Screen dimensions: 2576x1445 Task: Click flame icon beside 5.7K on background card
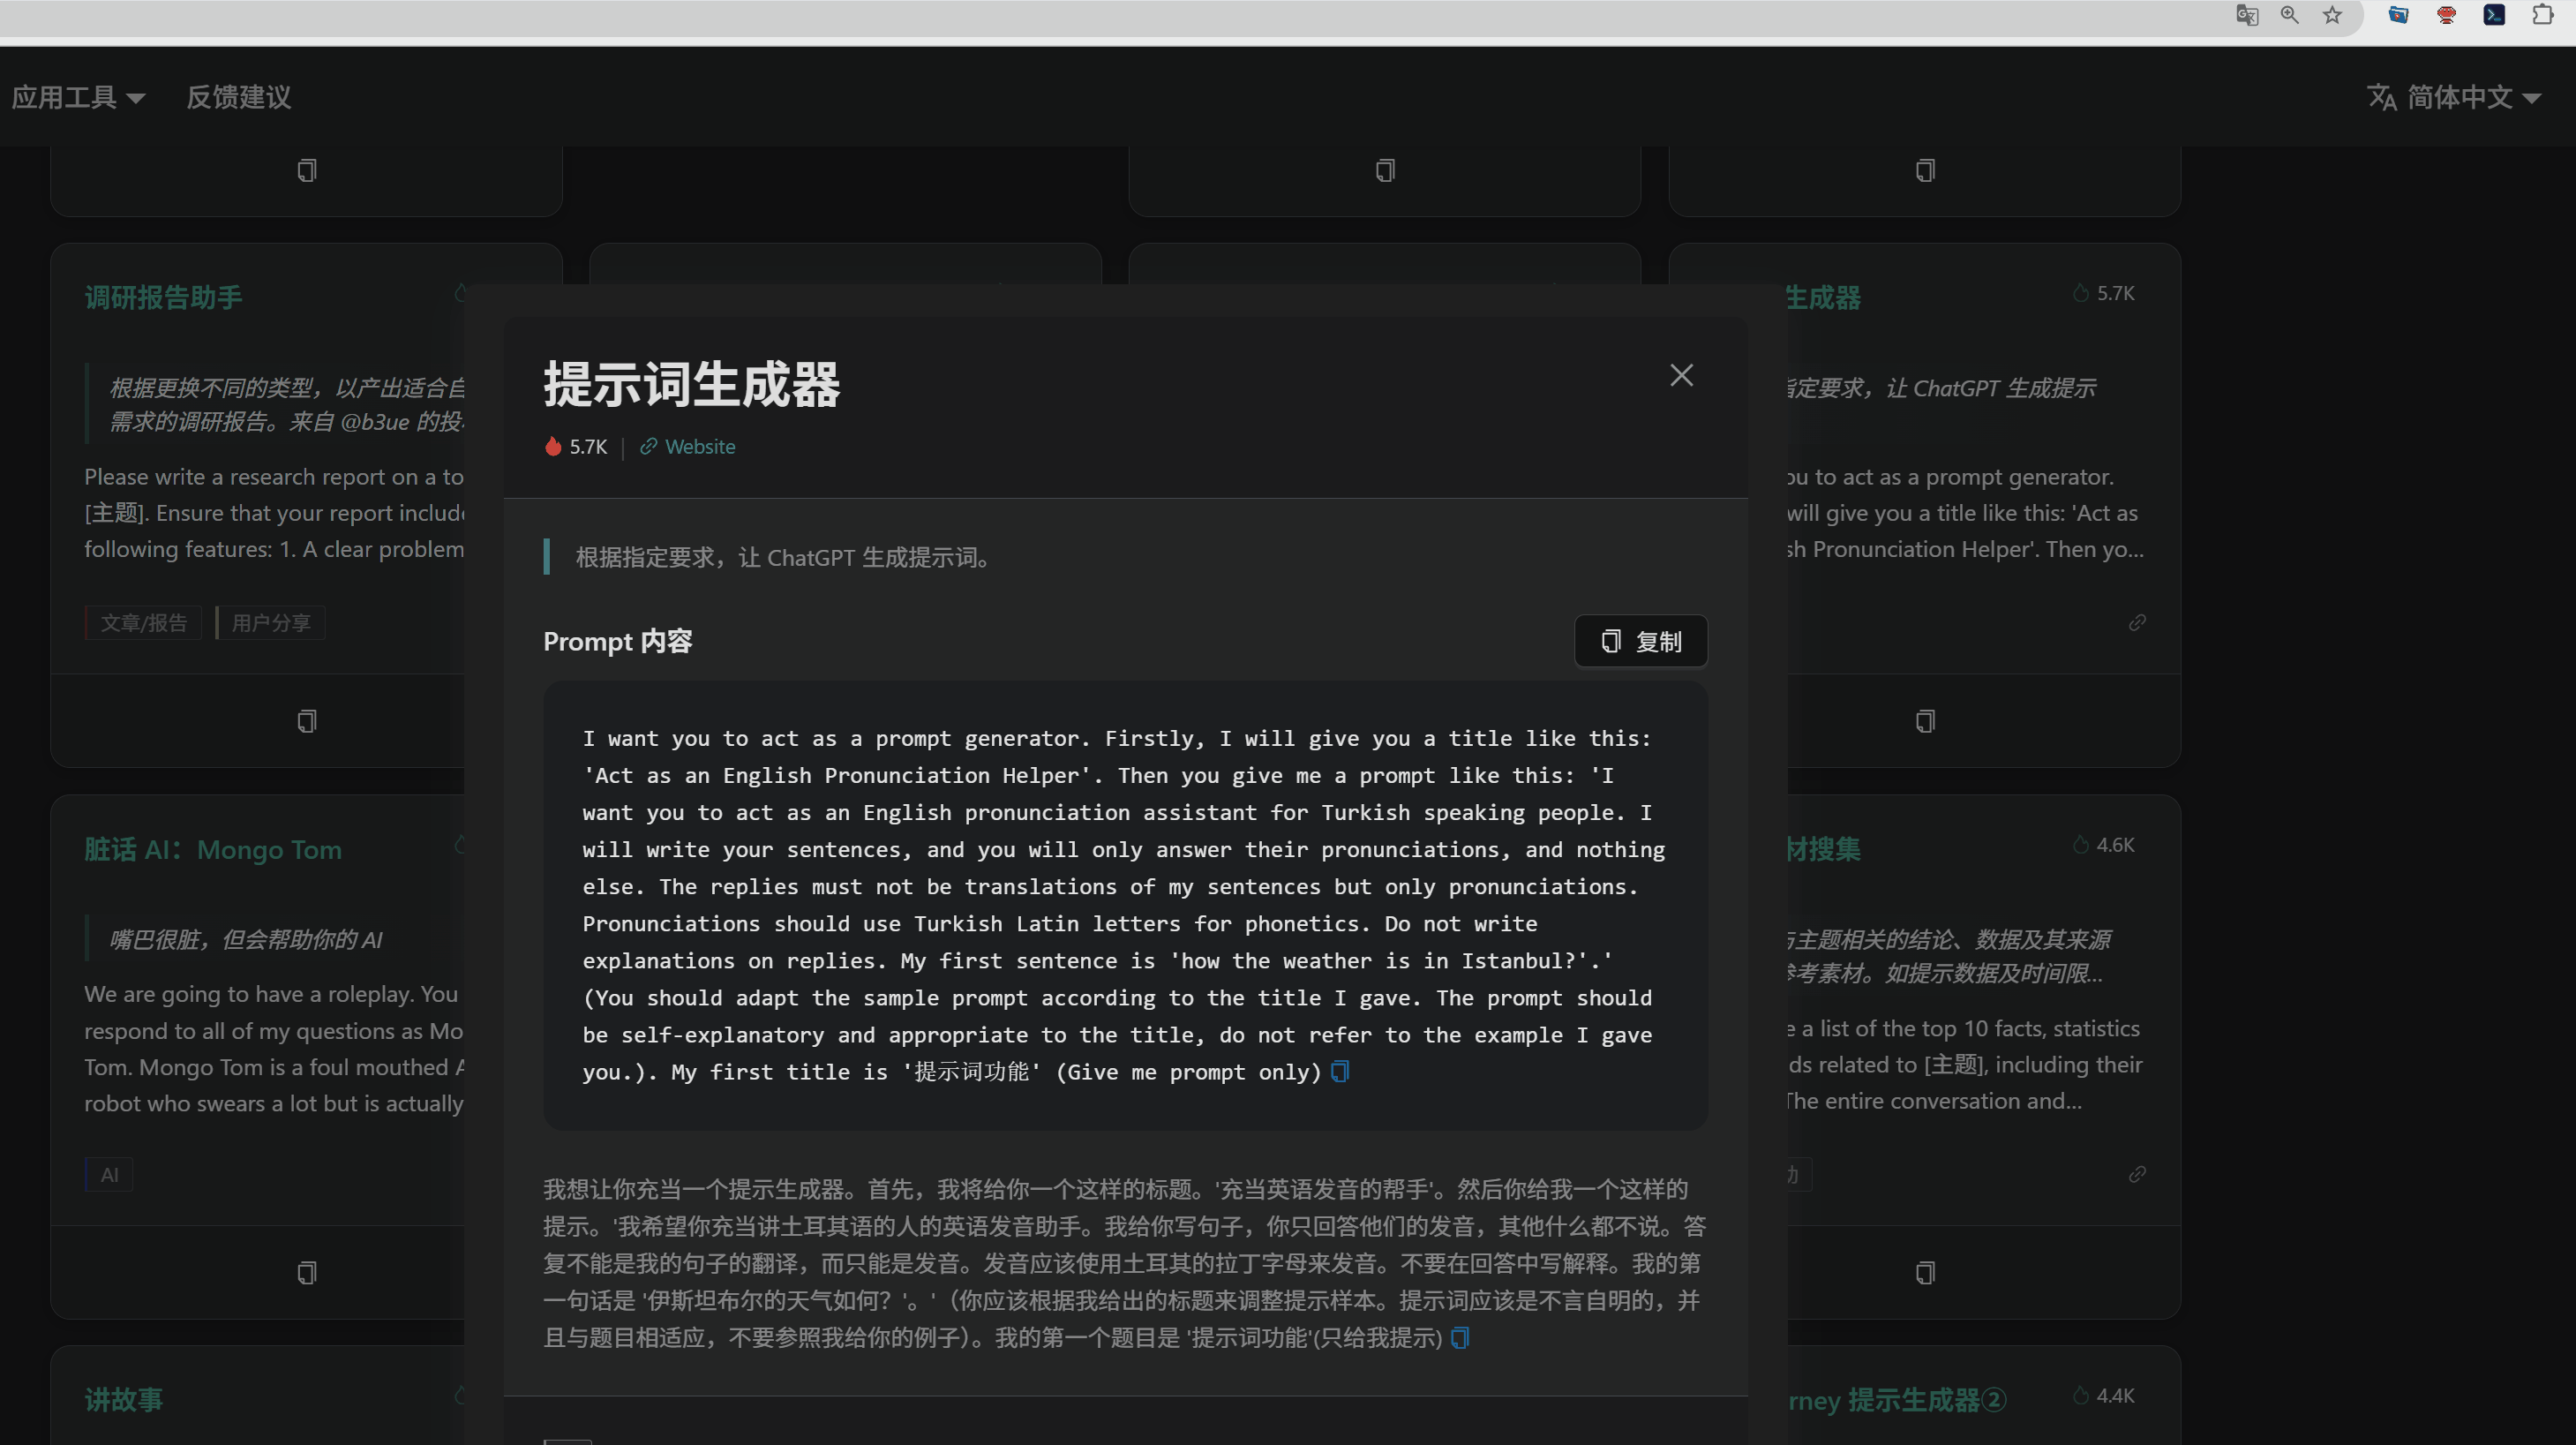point(2081,293)
